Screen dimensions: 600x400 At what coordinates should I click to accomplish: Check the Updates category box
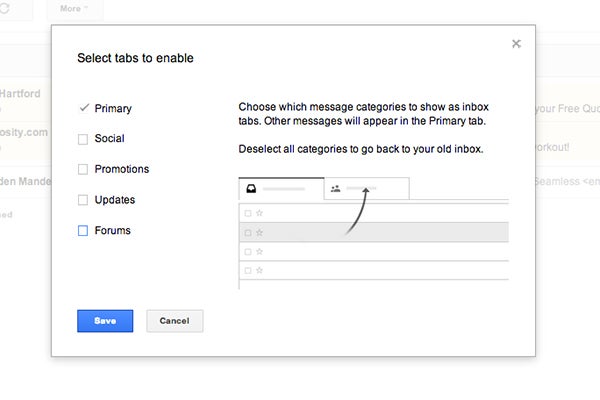(x=83, y=200)
